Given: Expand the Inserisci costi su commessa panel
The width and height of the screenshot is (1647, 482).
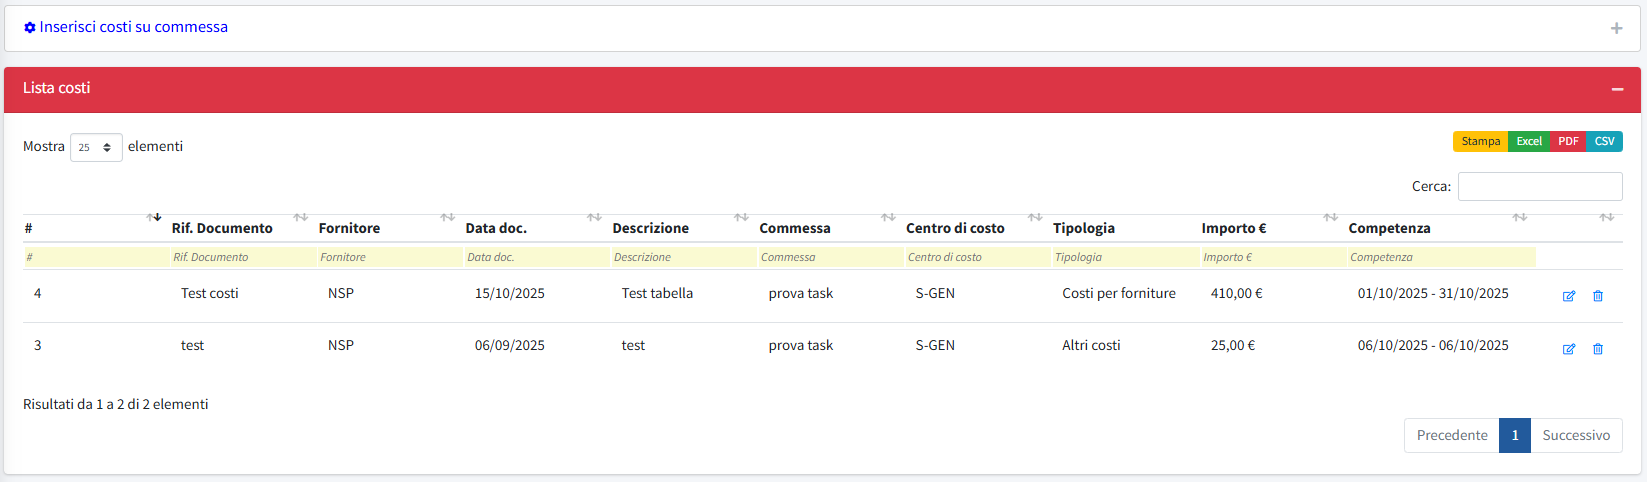Looking at the screenshot, I should [x=1616, y=28].
